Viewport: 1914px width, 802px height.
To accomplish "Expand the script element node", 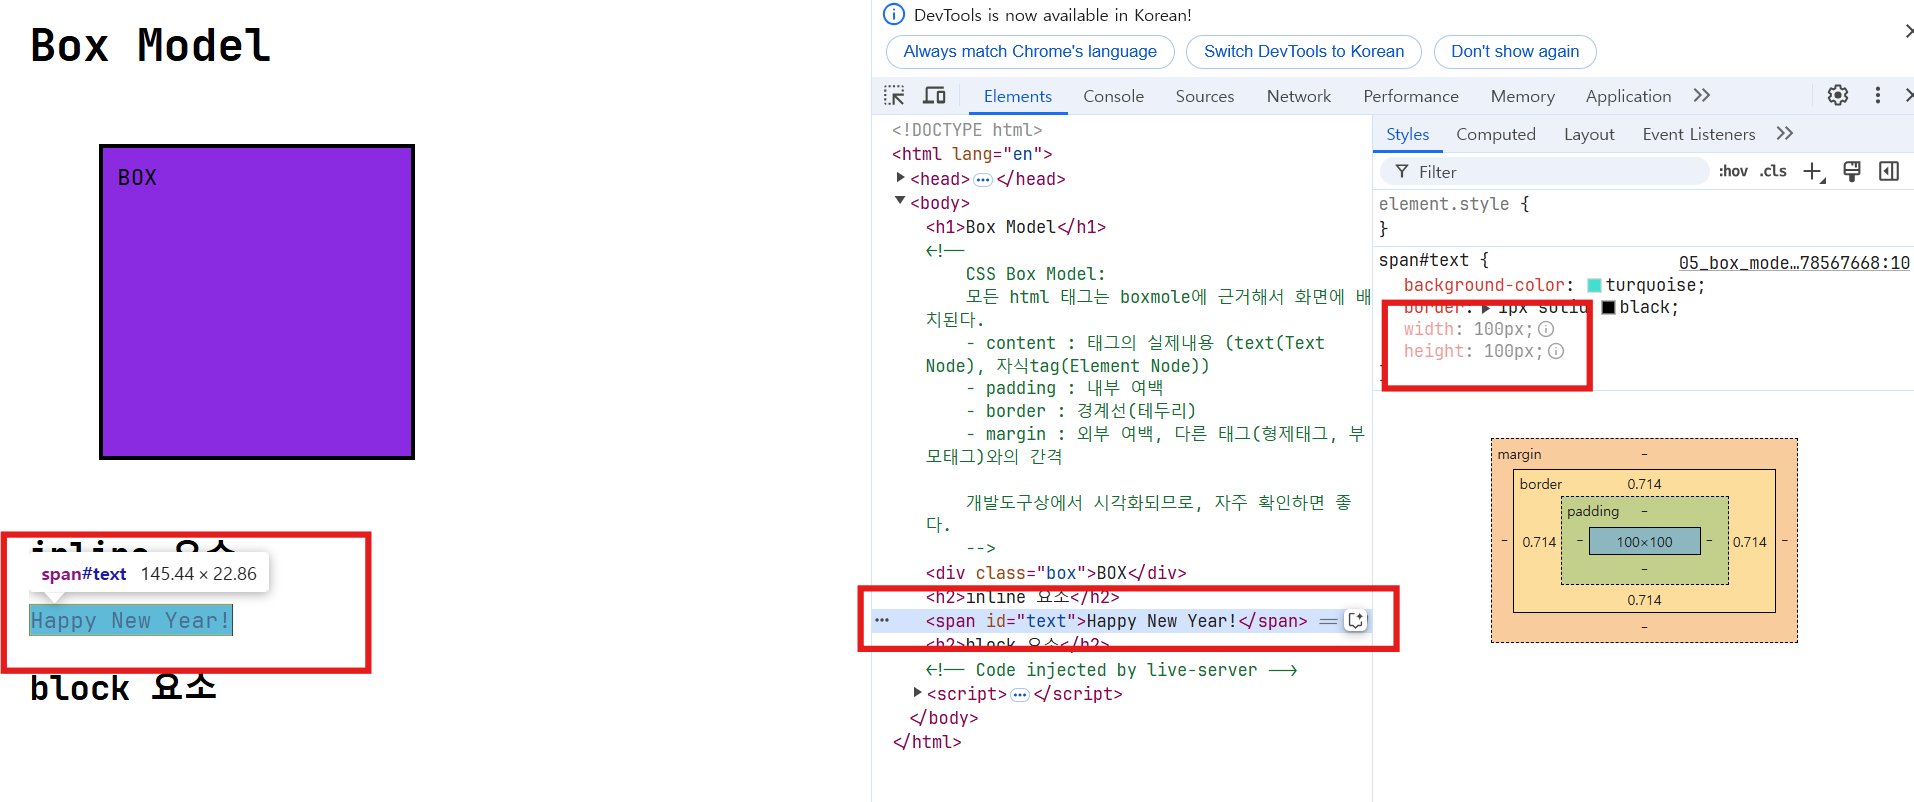I will pyautogui.click(x=918, y=692).
